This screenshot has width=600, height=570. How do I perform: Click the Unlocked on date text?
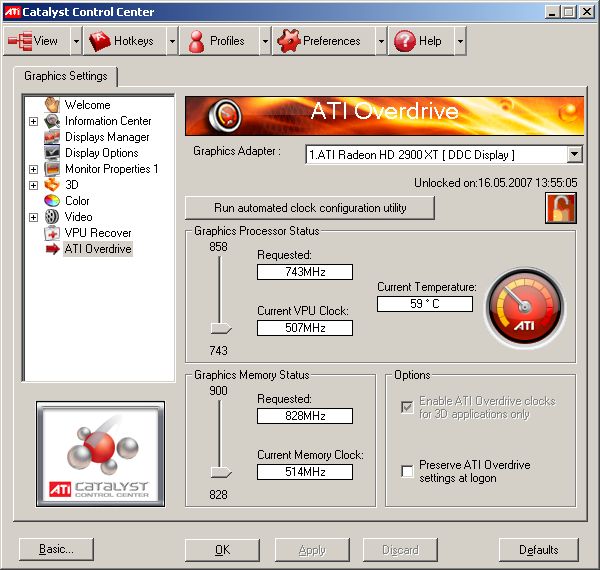tap(496, 183)
